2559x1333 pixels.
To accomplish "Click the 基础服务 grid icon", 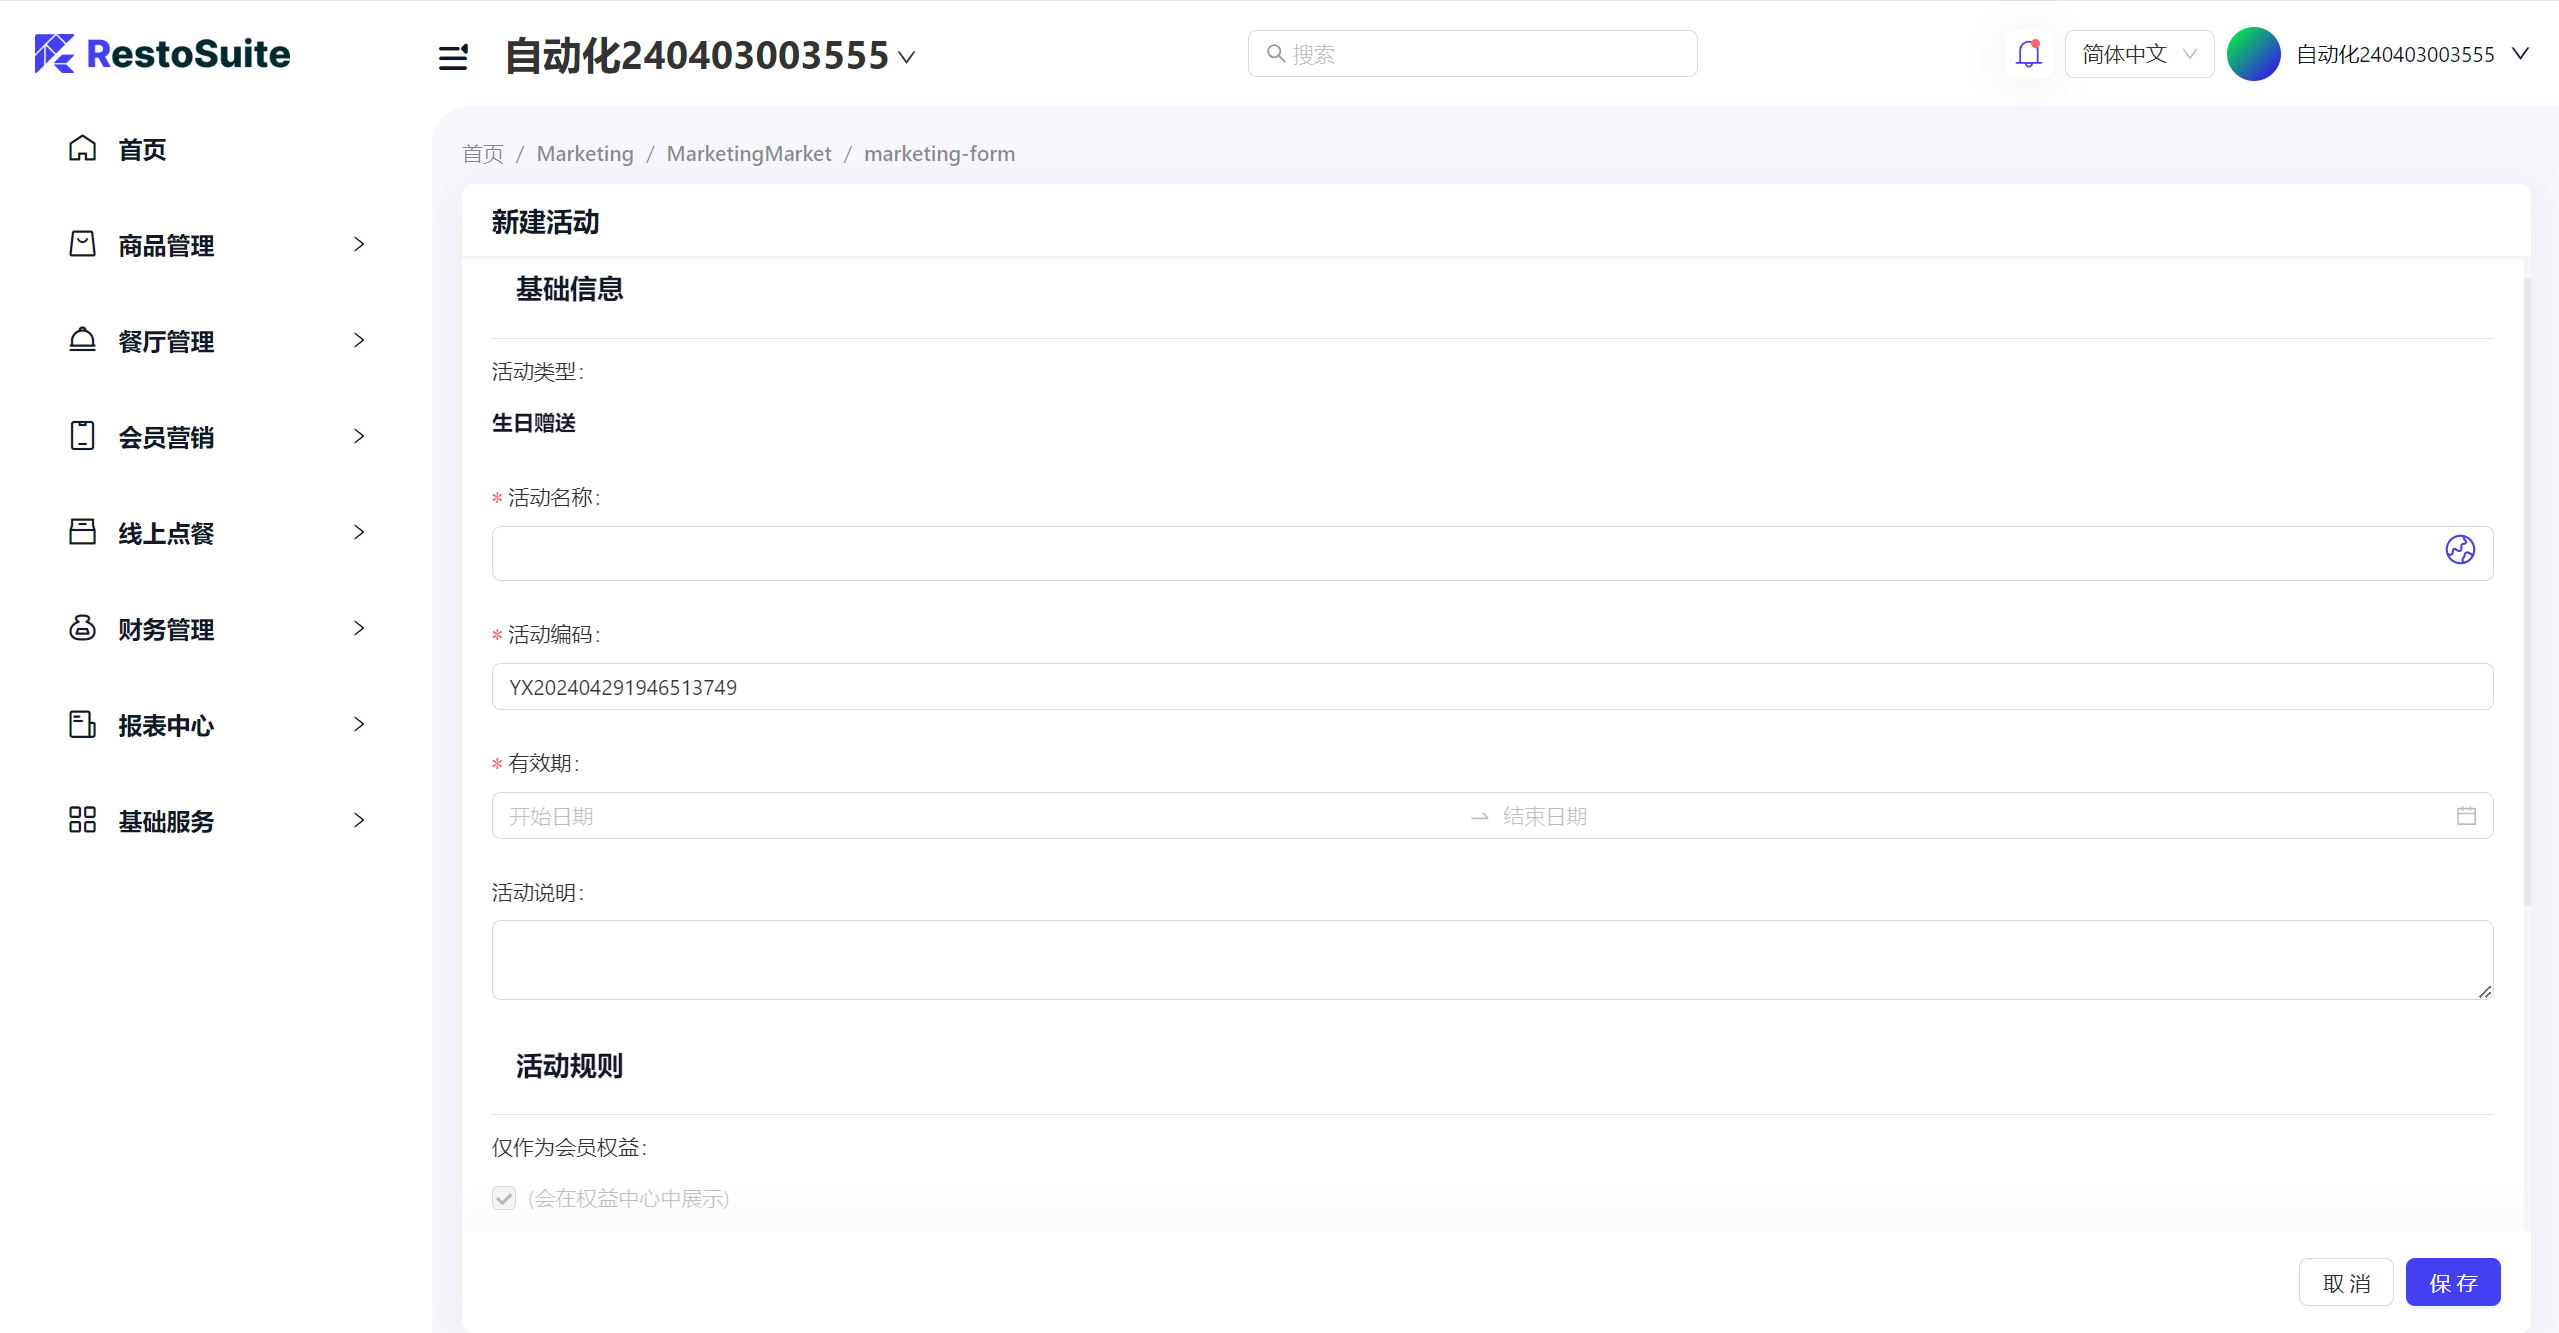I will pos(82,820).
